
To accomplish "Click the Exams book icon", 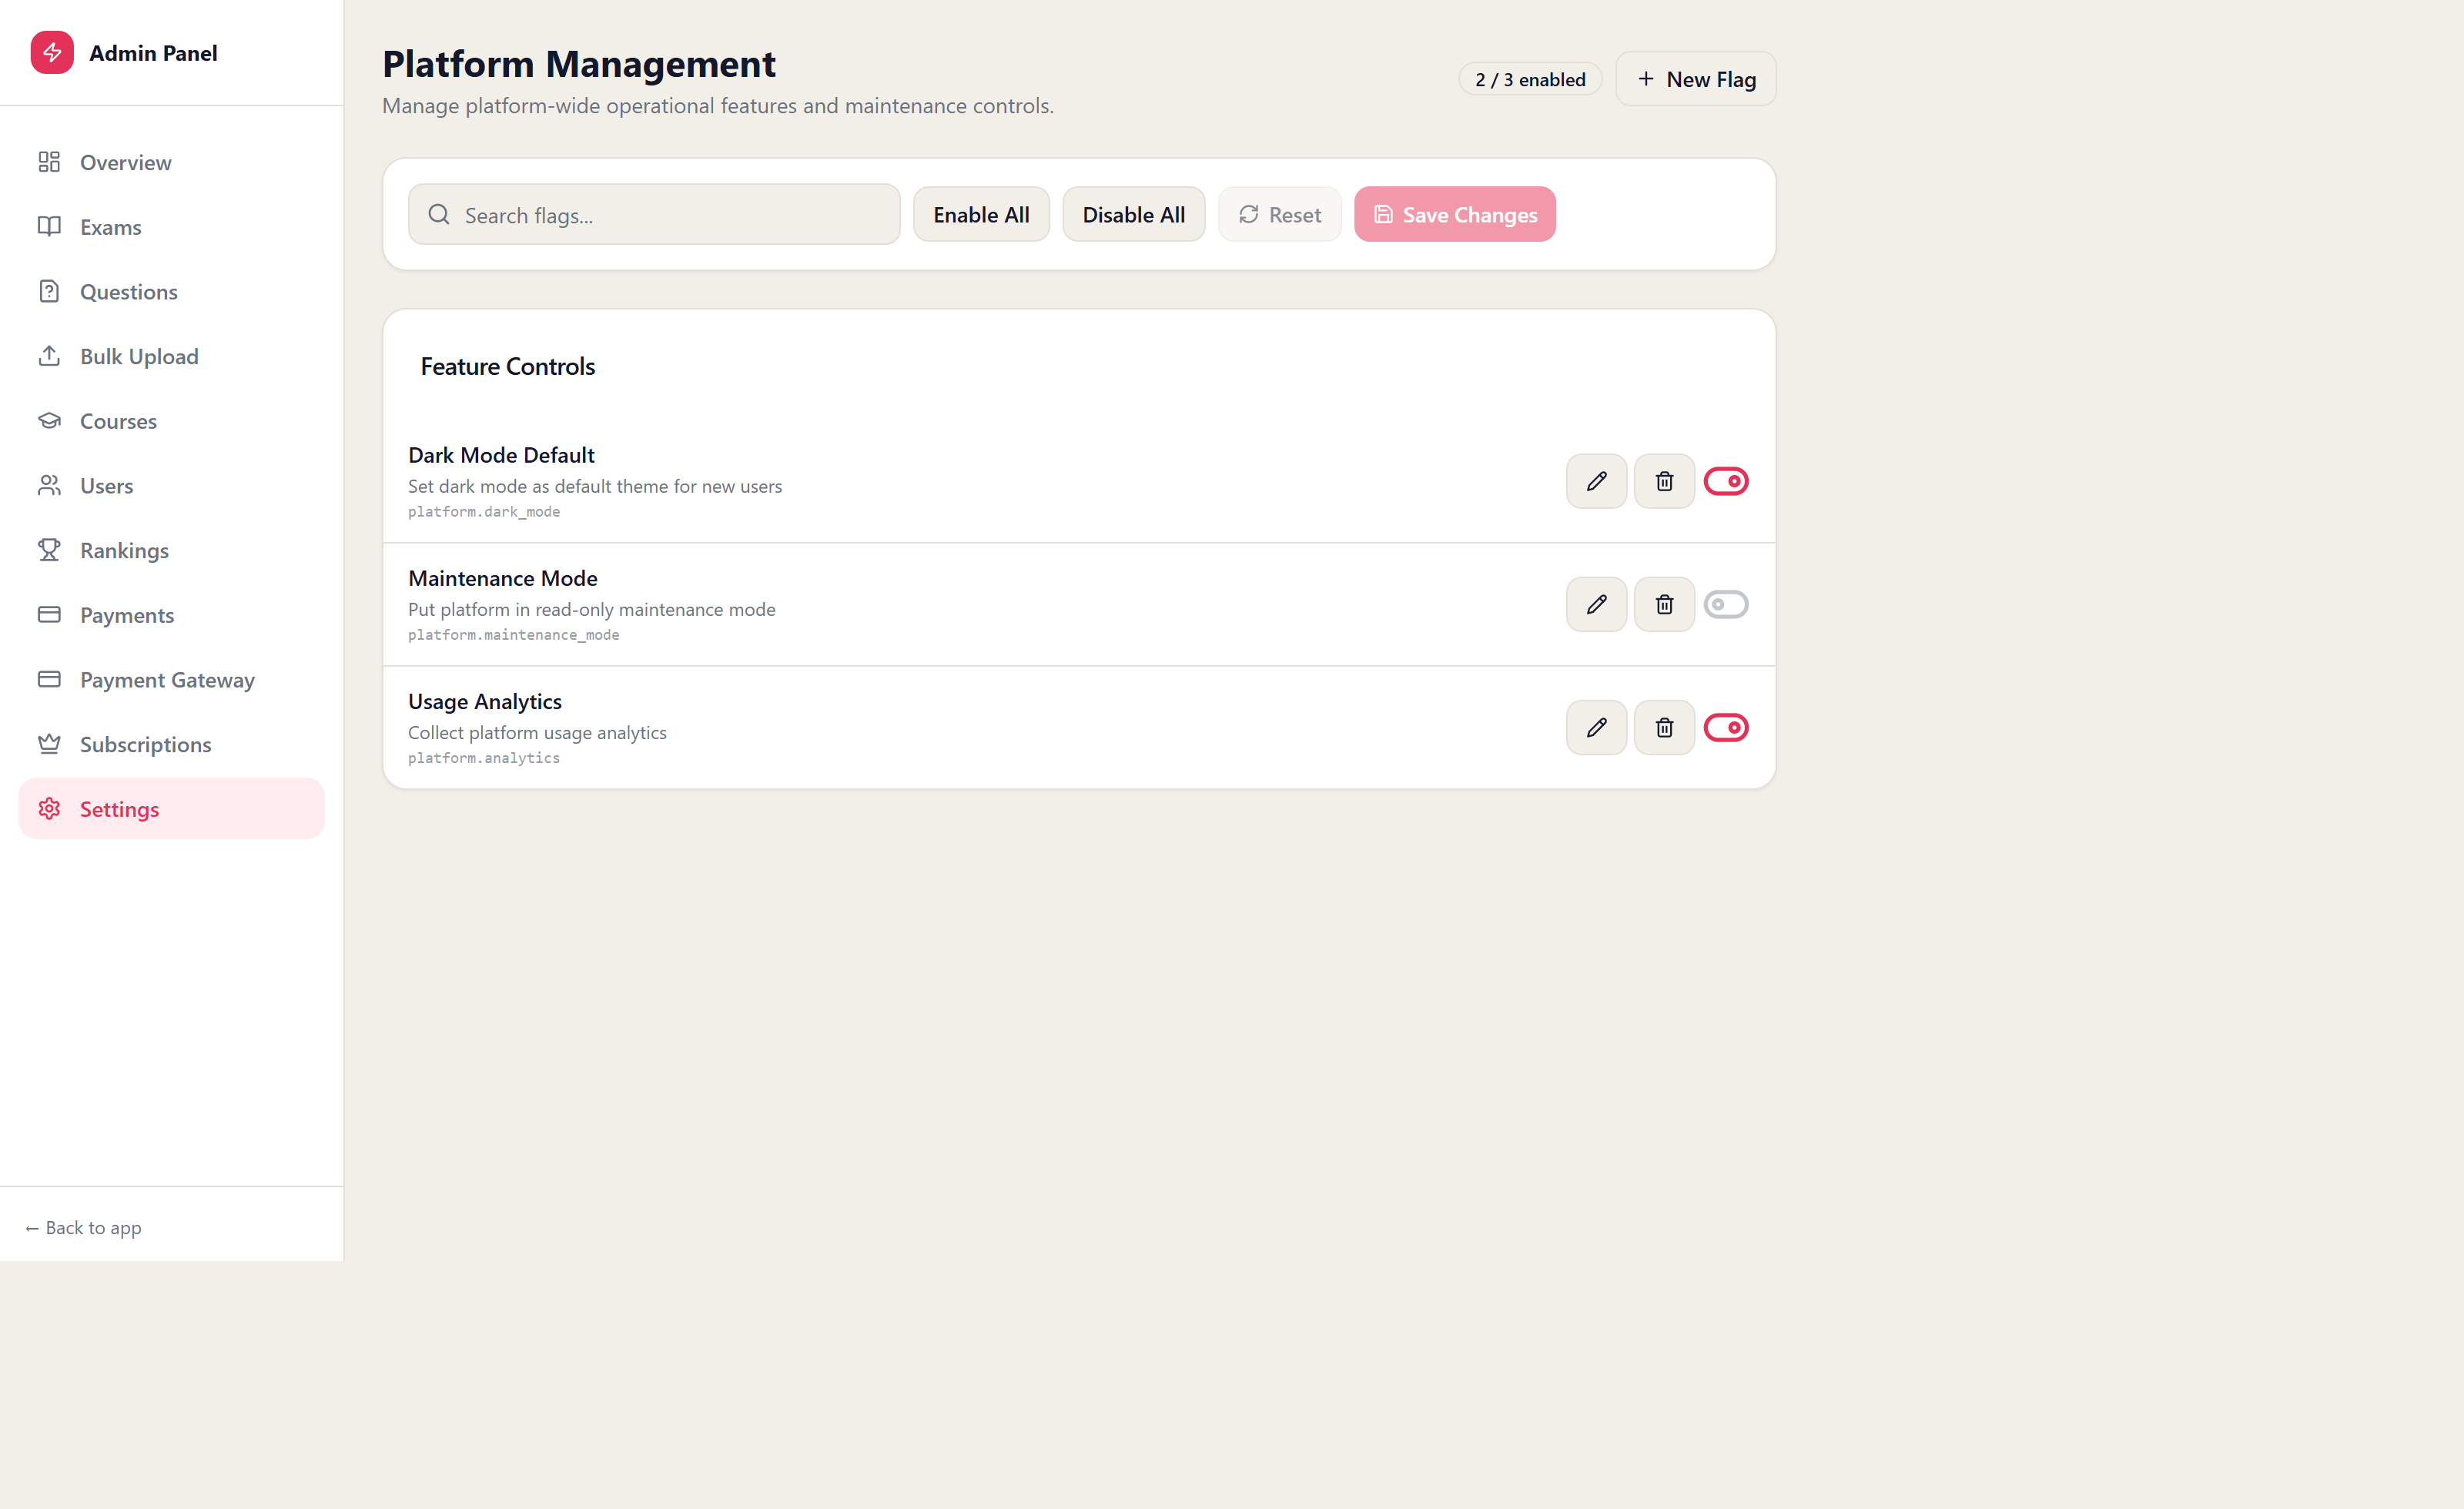I will click(49, 227).
